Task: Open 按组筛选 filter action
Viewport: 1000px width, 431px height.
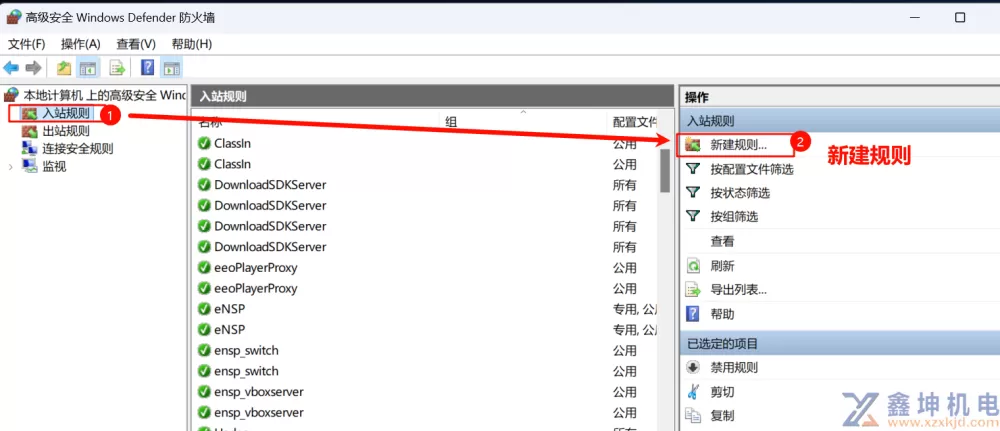Action: point(734,217)
